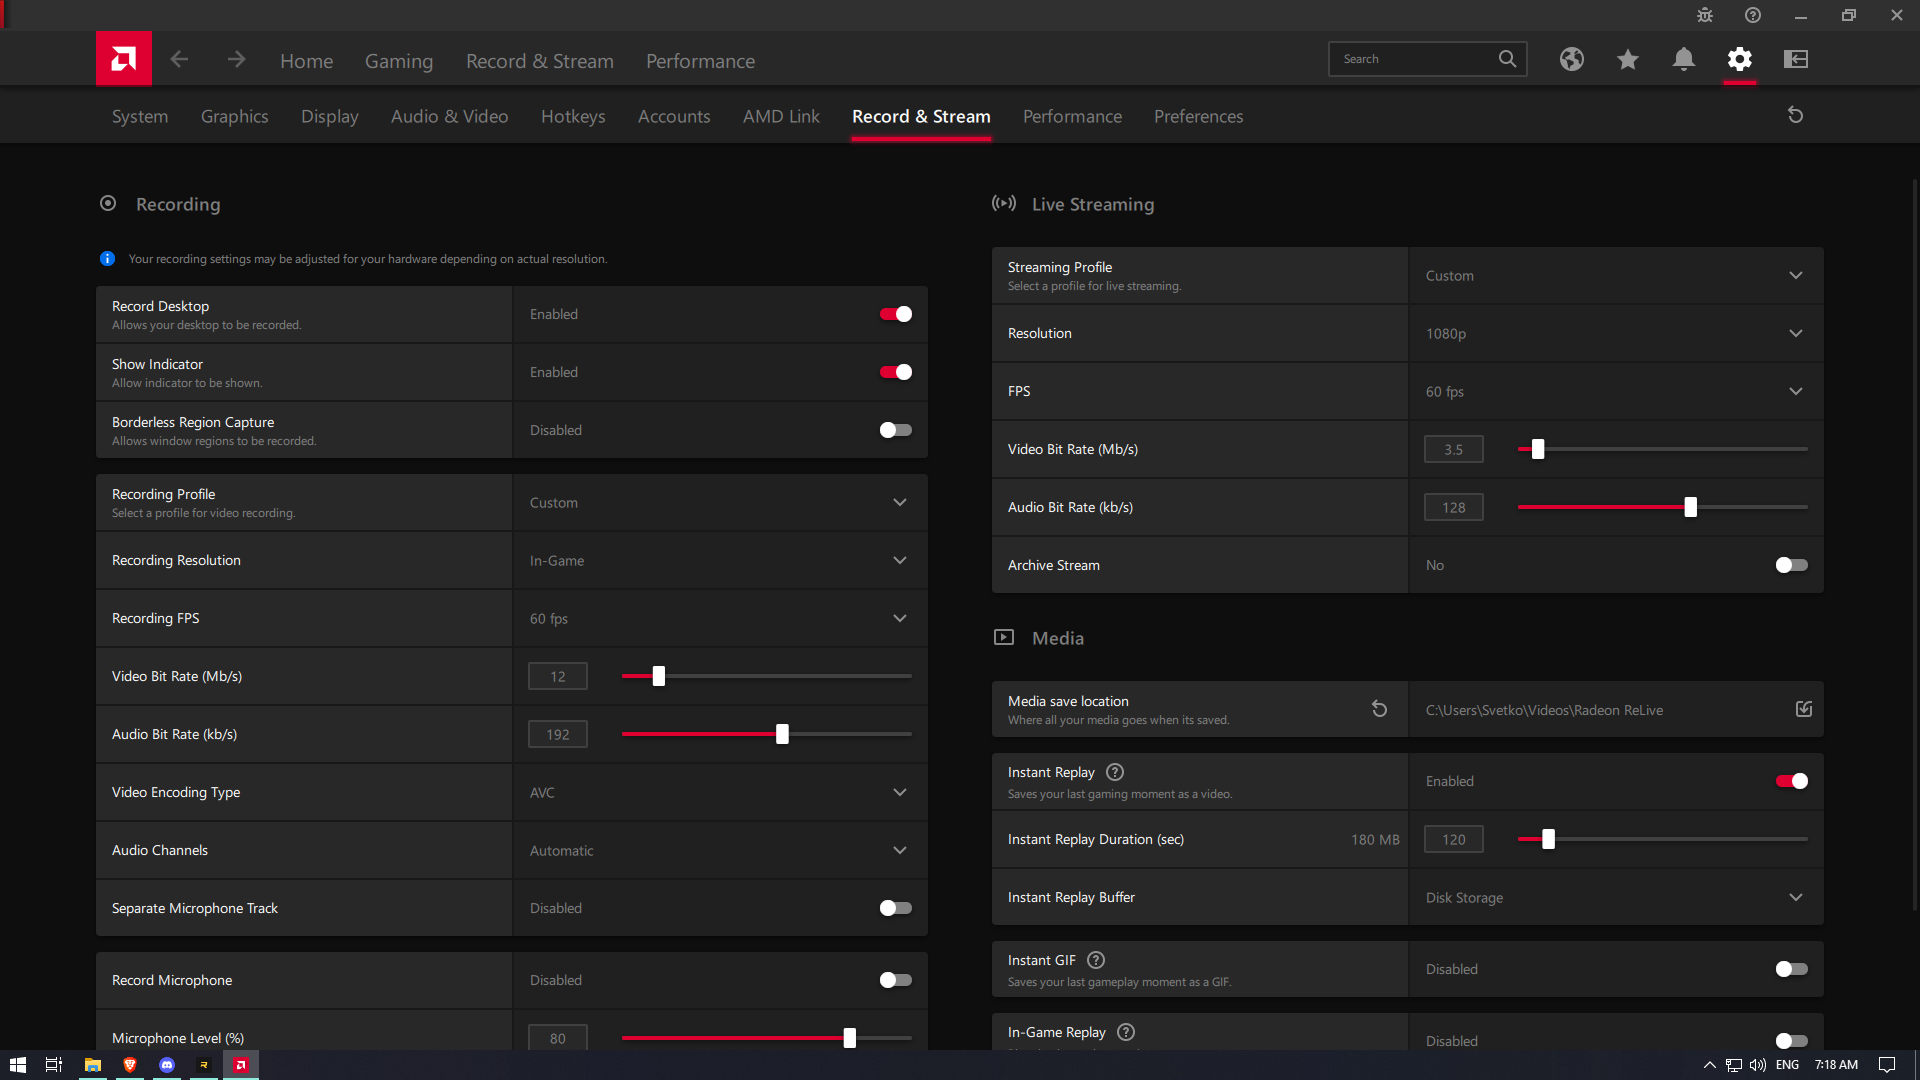Click the settings gear icon

[1740, 59]
